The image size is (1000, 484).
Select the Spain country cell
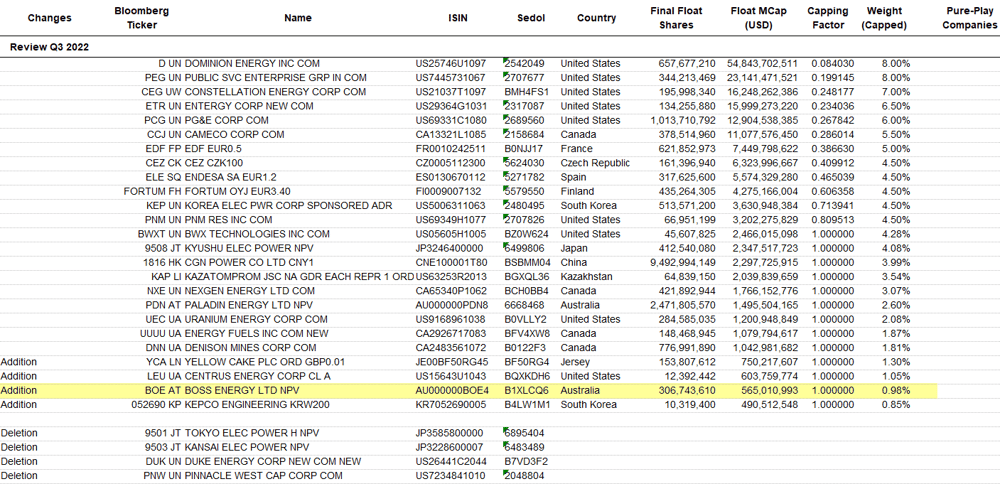pos(573,177)
